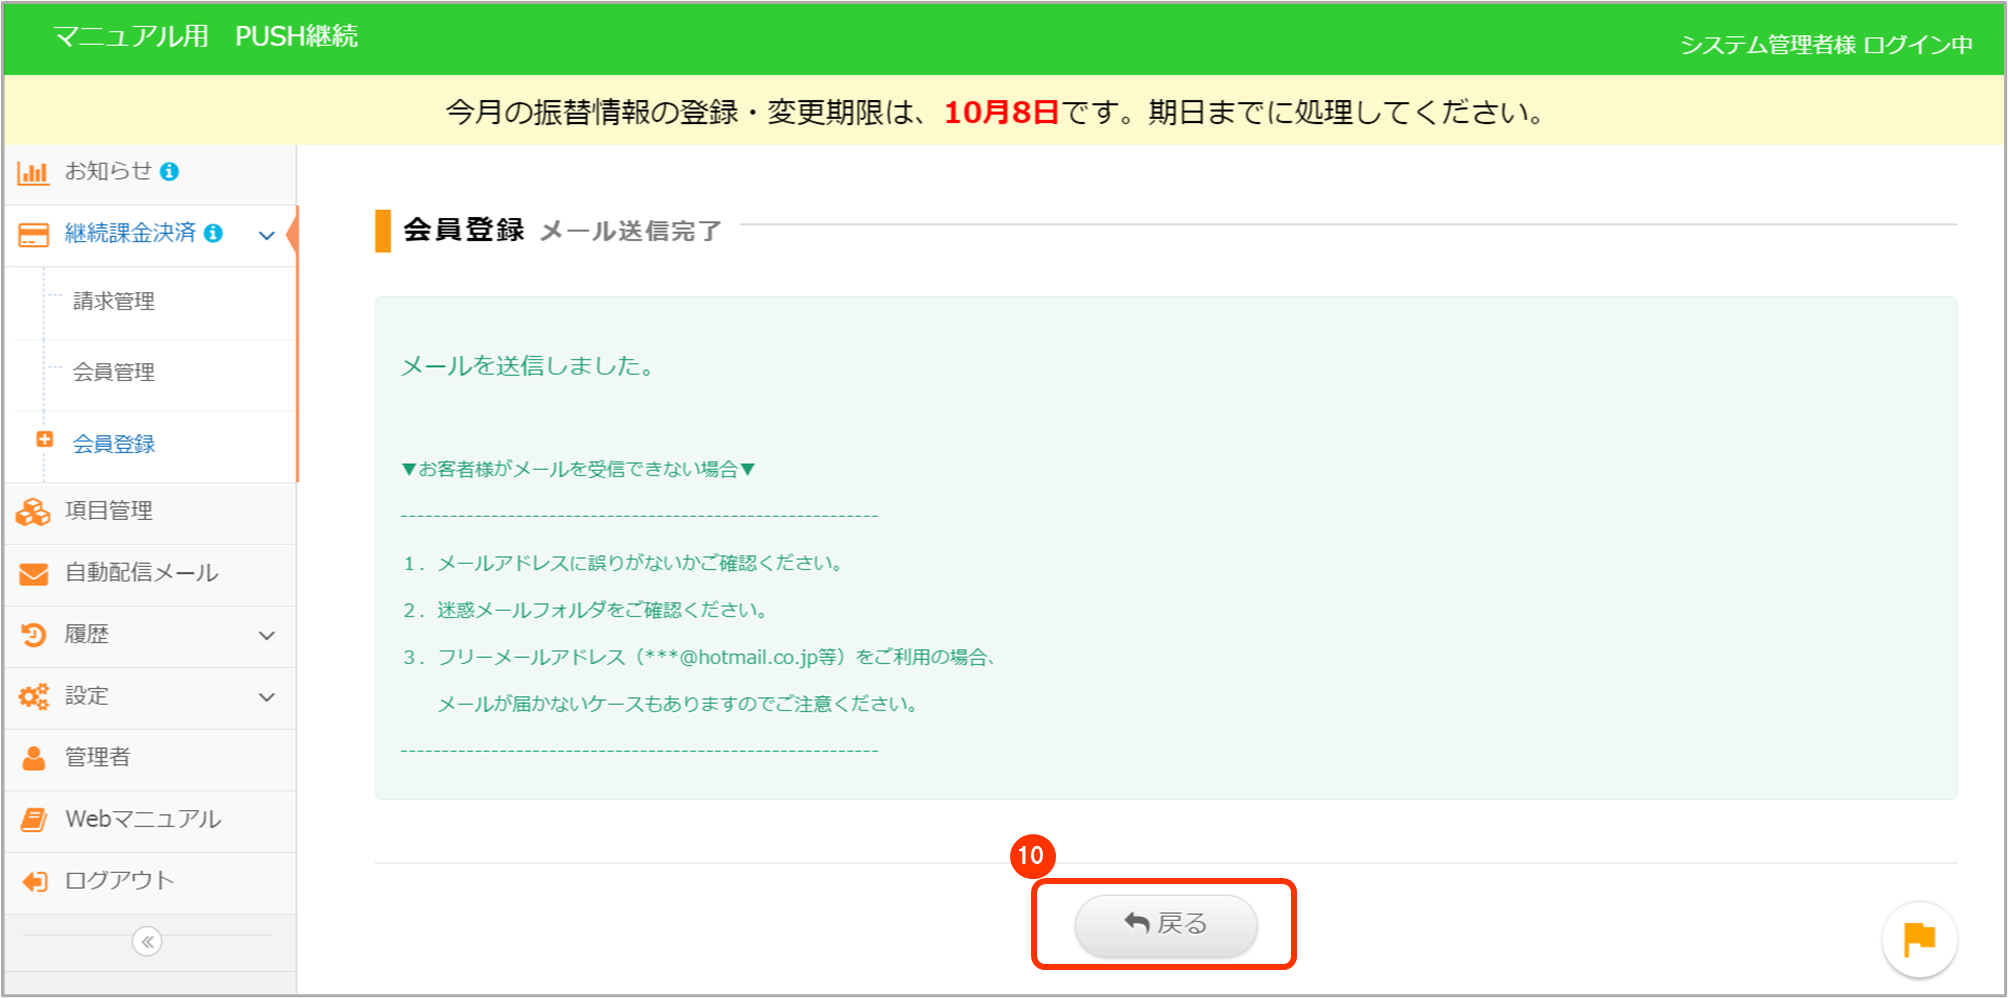2008x998 pixels.
Task: Click the logout arrow icon
Action: (33, 881)
